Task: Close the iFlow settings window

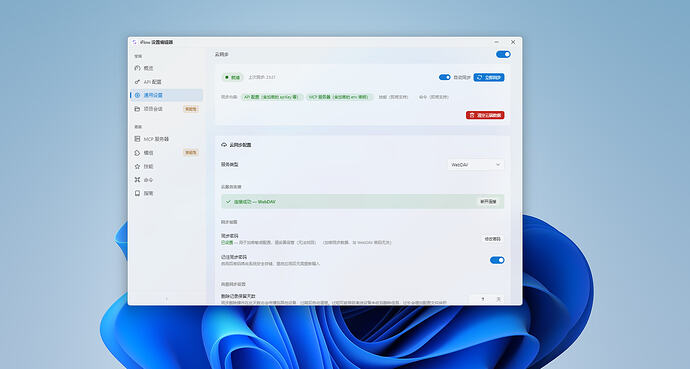Action: [x=513, y=42]
